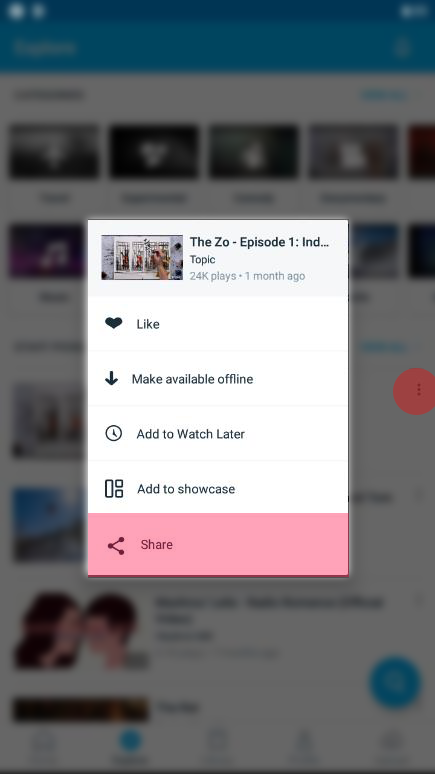Click the blurred icon in the top-right header

coord(402,48)
